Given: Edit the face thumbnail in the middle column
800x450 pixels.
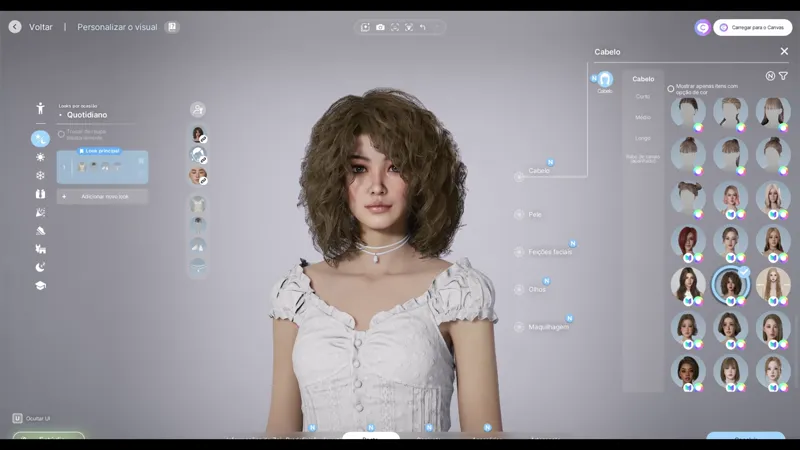Looking at the screenshot, I should 198,176.
